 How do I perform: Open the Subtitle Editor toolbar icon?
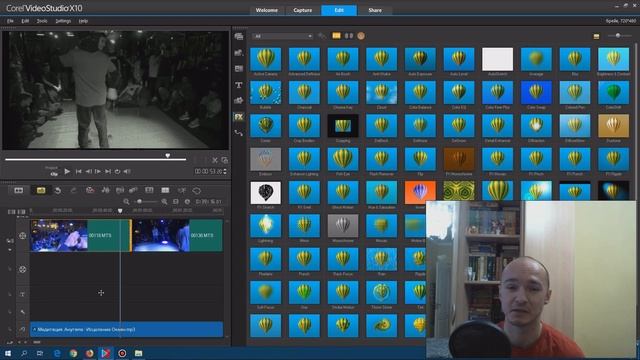coord(149,191)
